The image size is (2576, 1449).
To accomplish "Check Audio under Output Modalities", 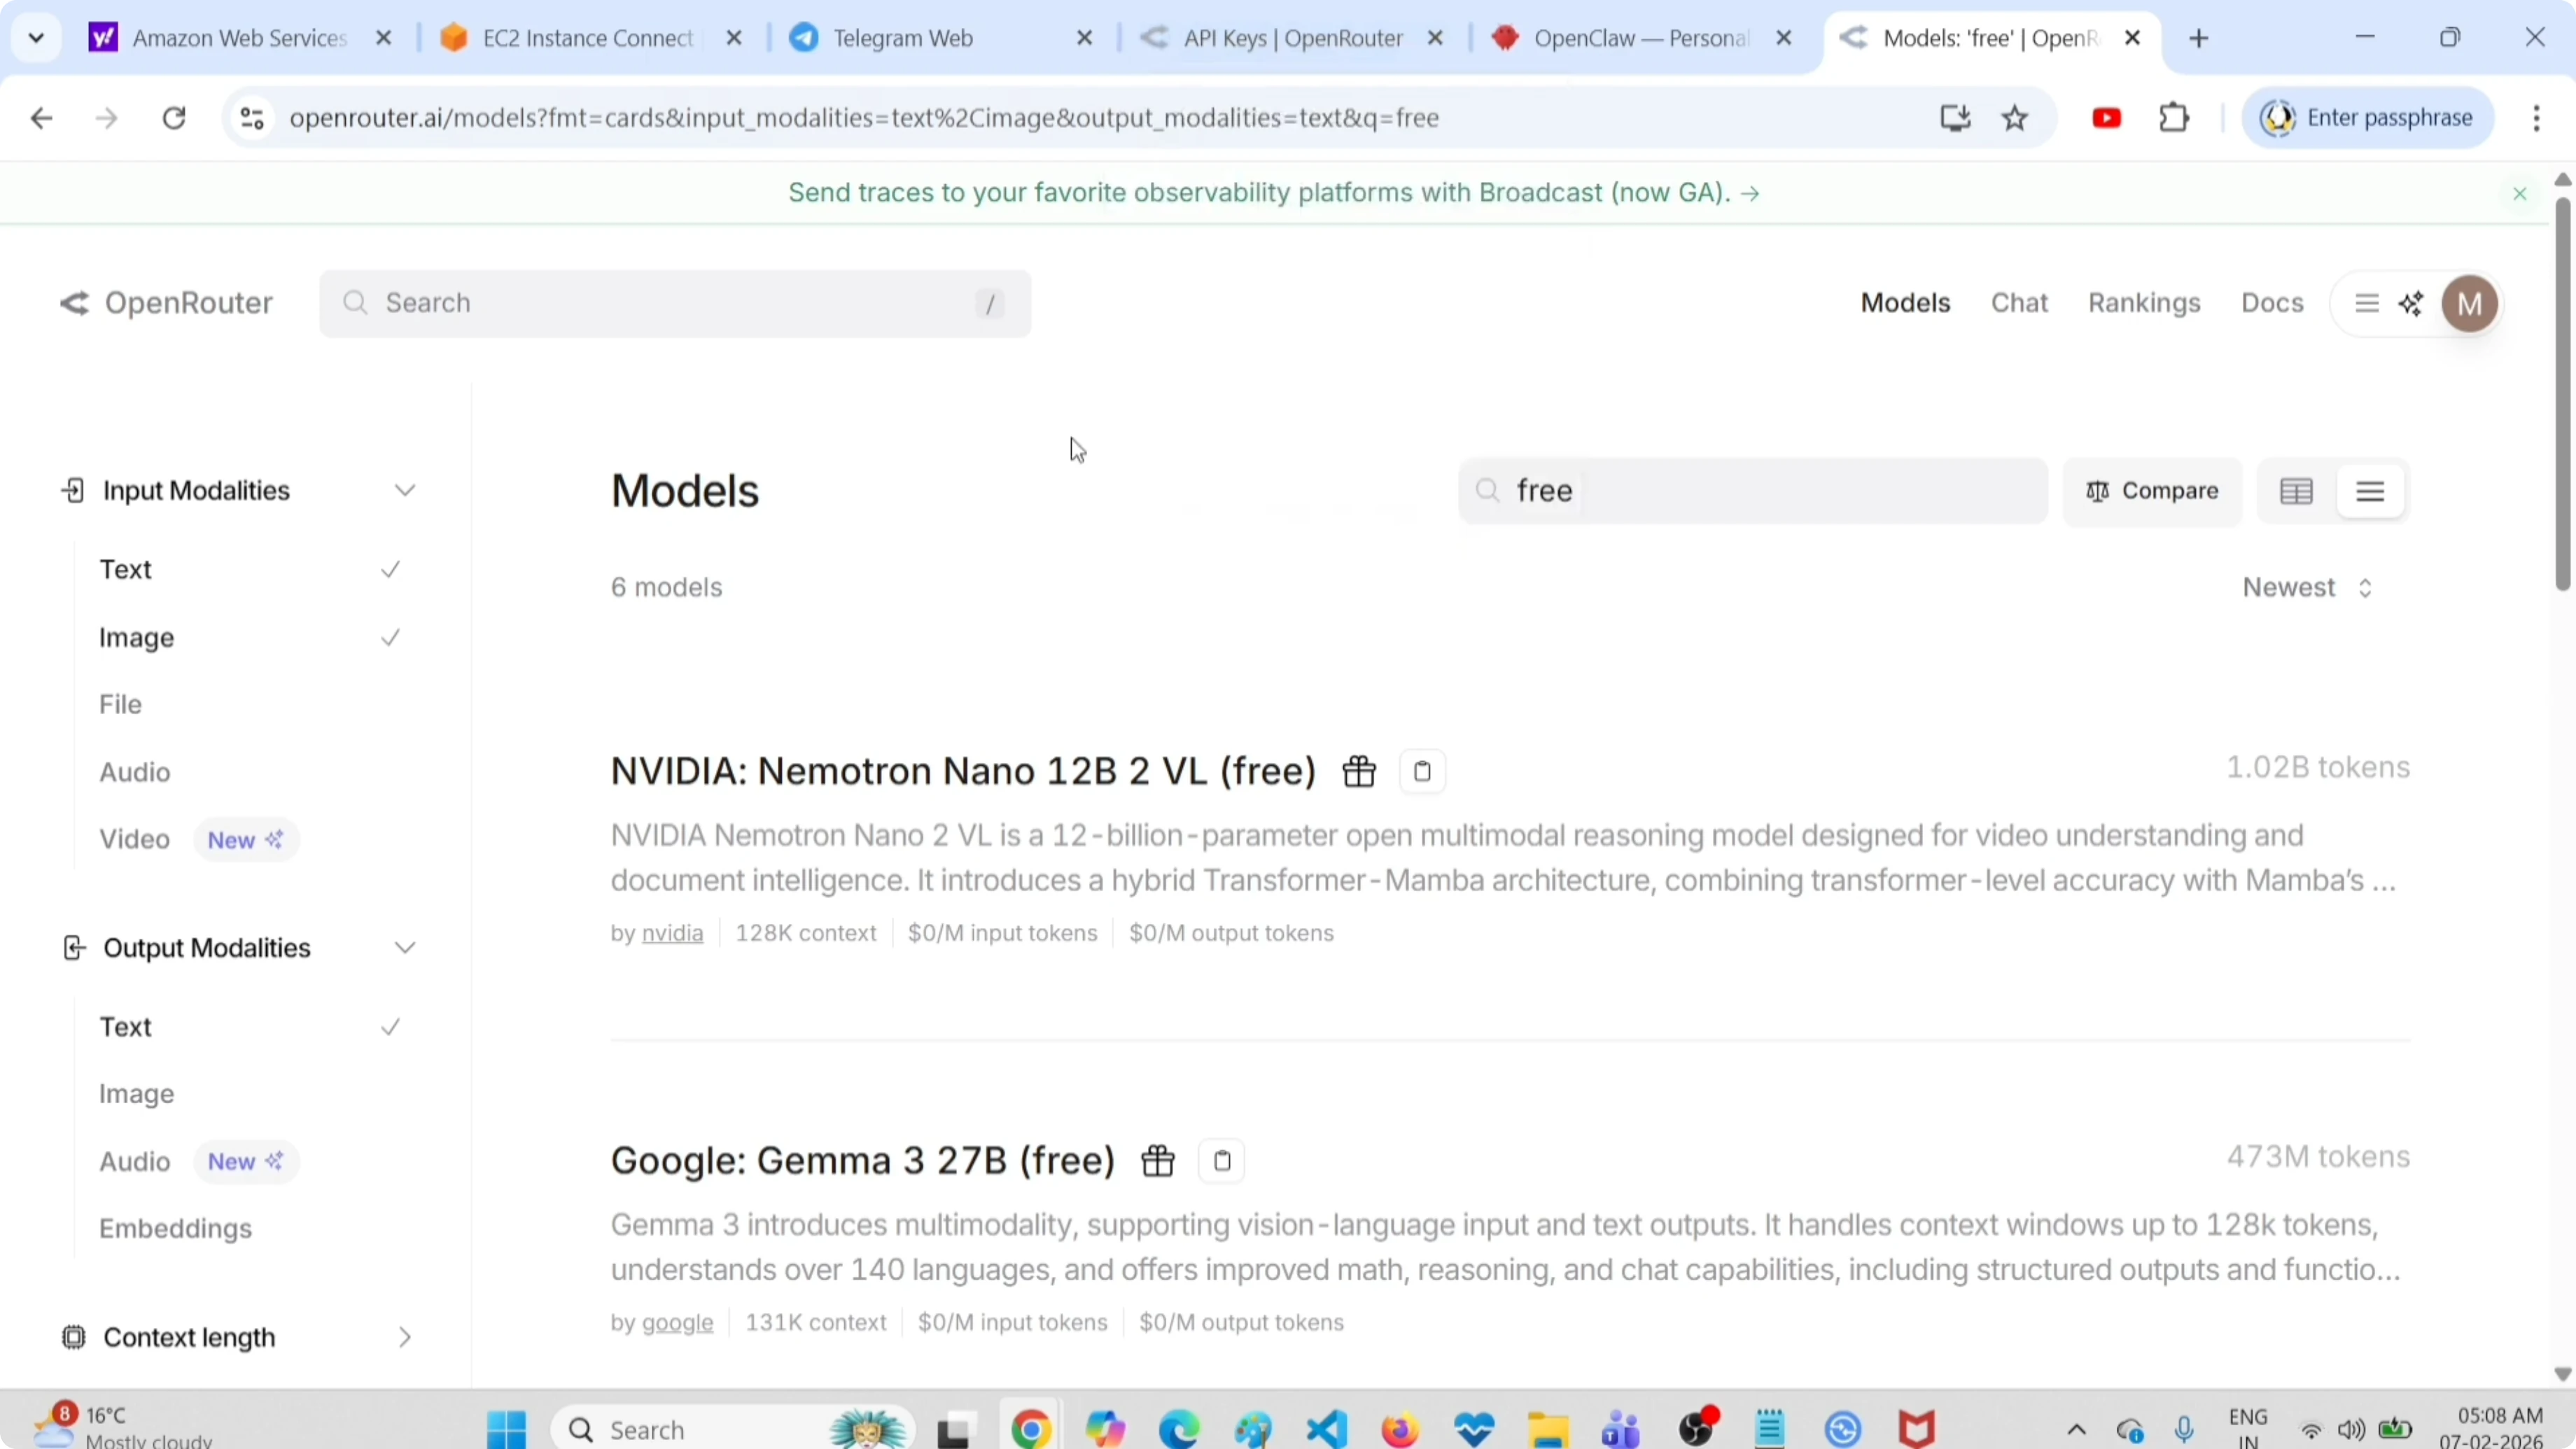I will (135, 1161).
